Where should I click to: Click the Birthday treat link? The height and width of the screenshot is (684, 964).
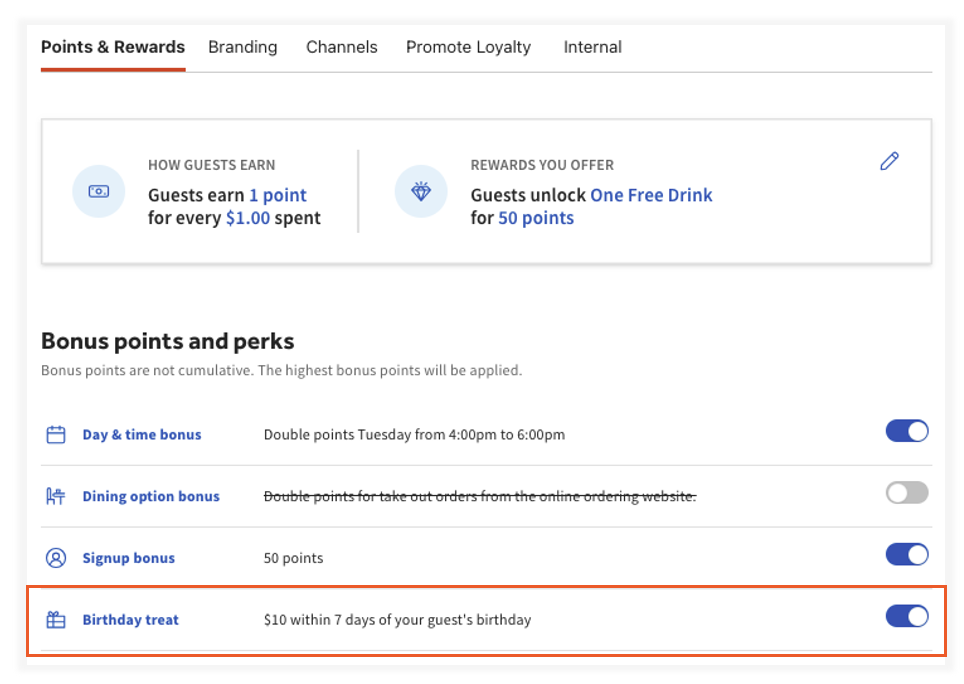click(130, 619)
